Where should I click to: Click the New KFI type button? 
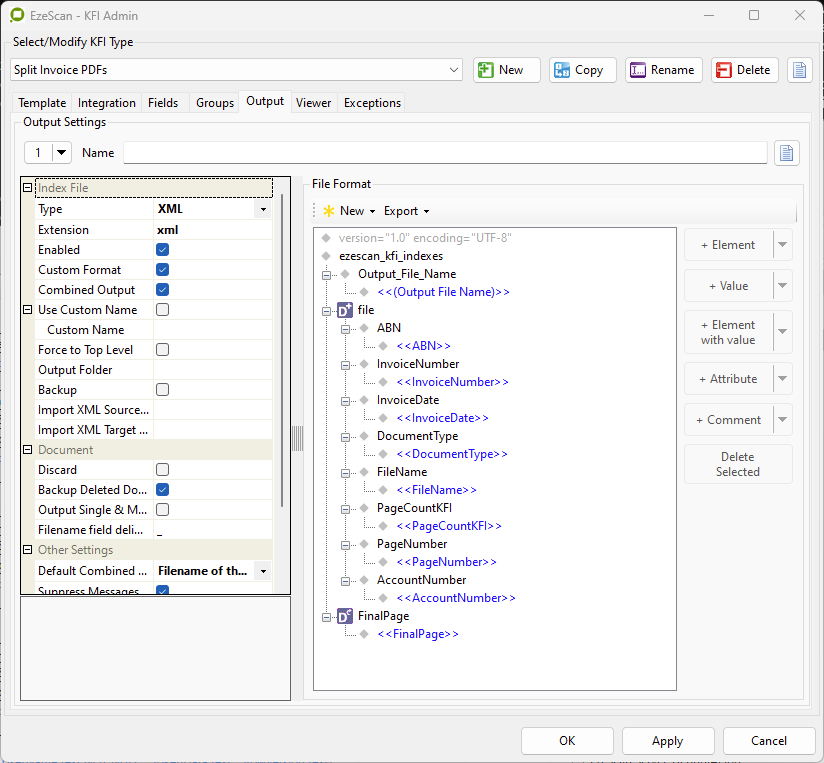tap(506, 70)
